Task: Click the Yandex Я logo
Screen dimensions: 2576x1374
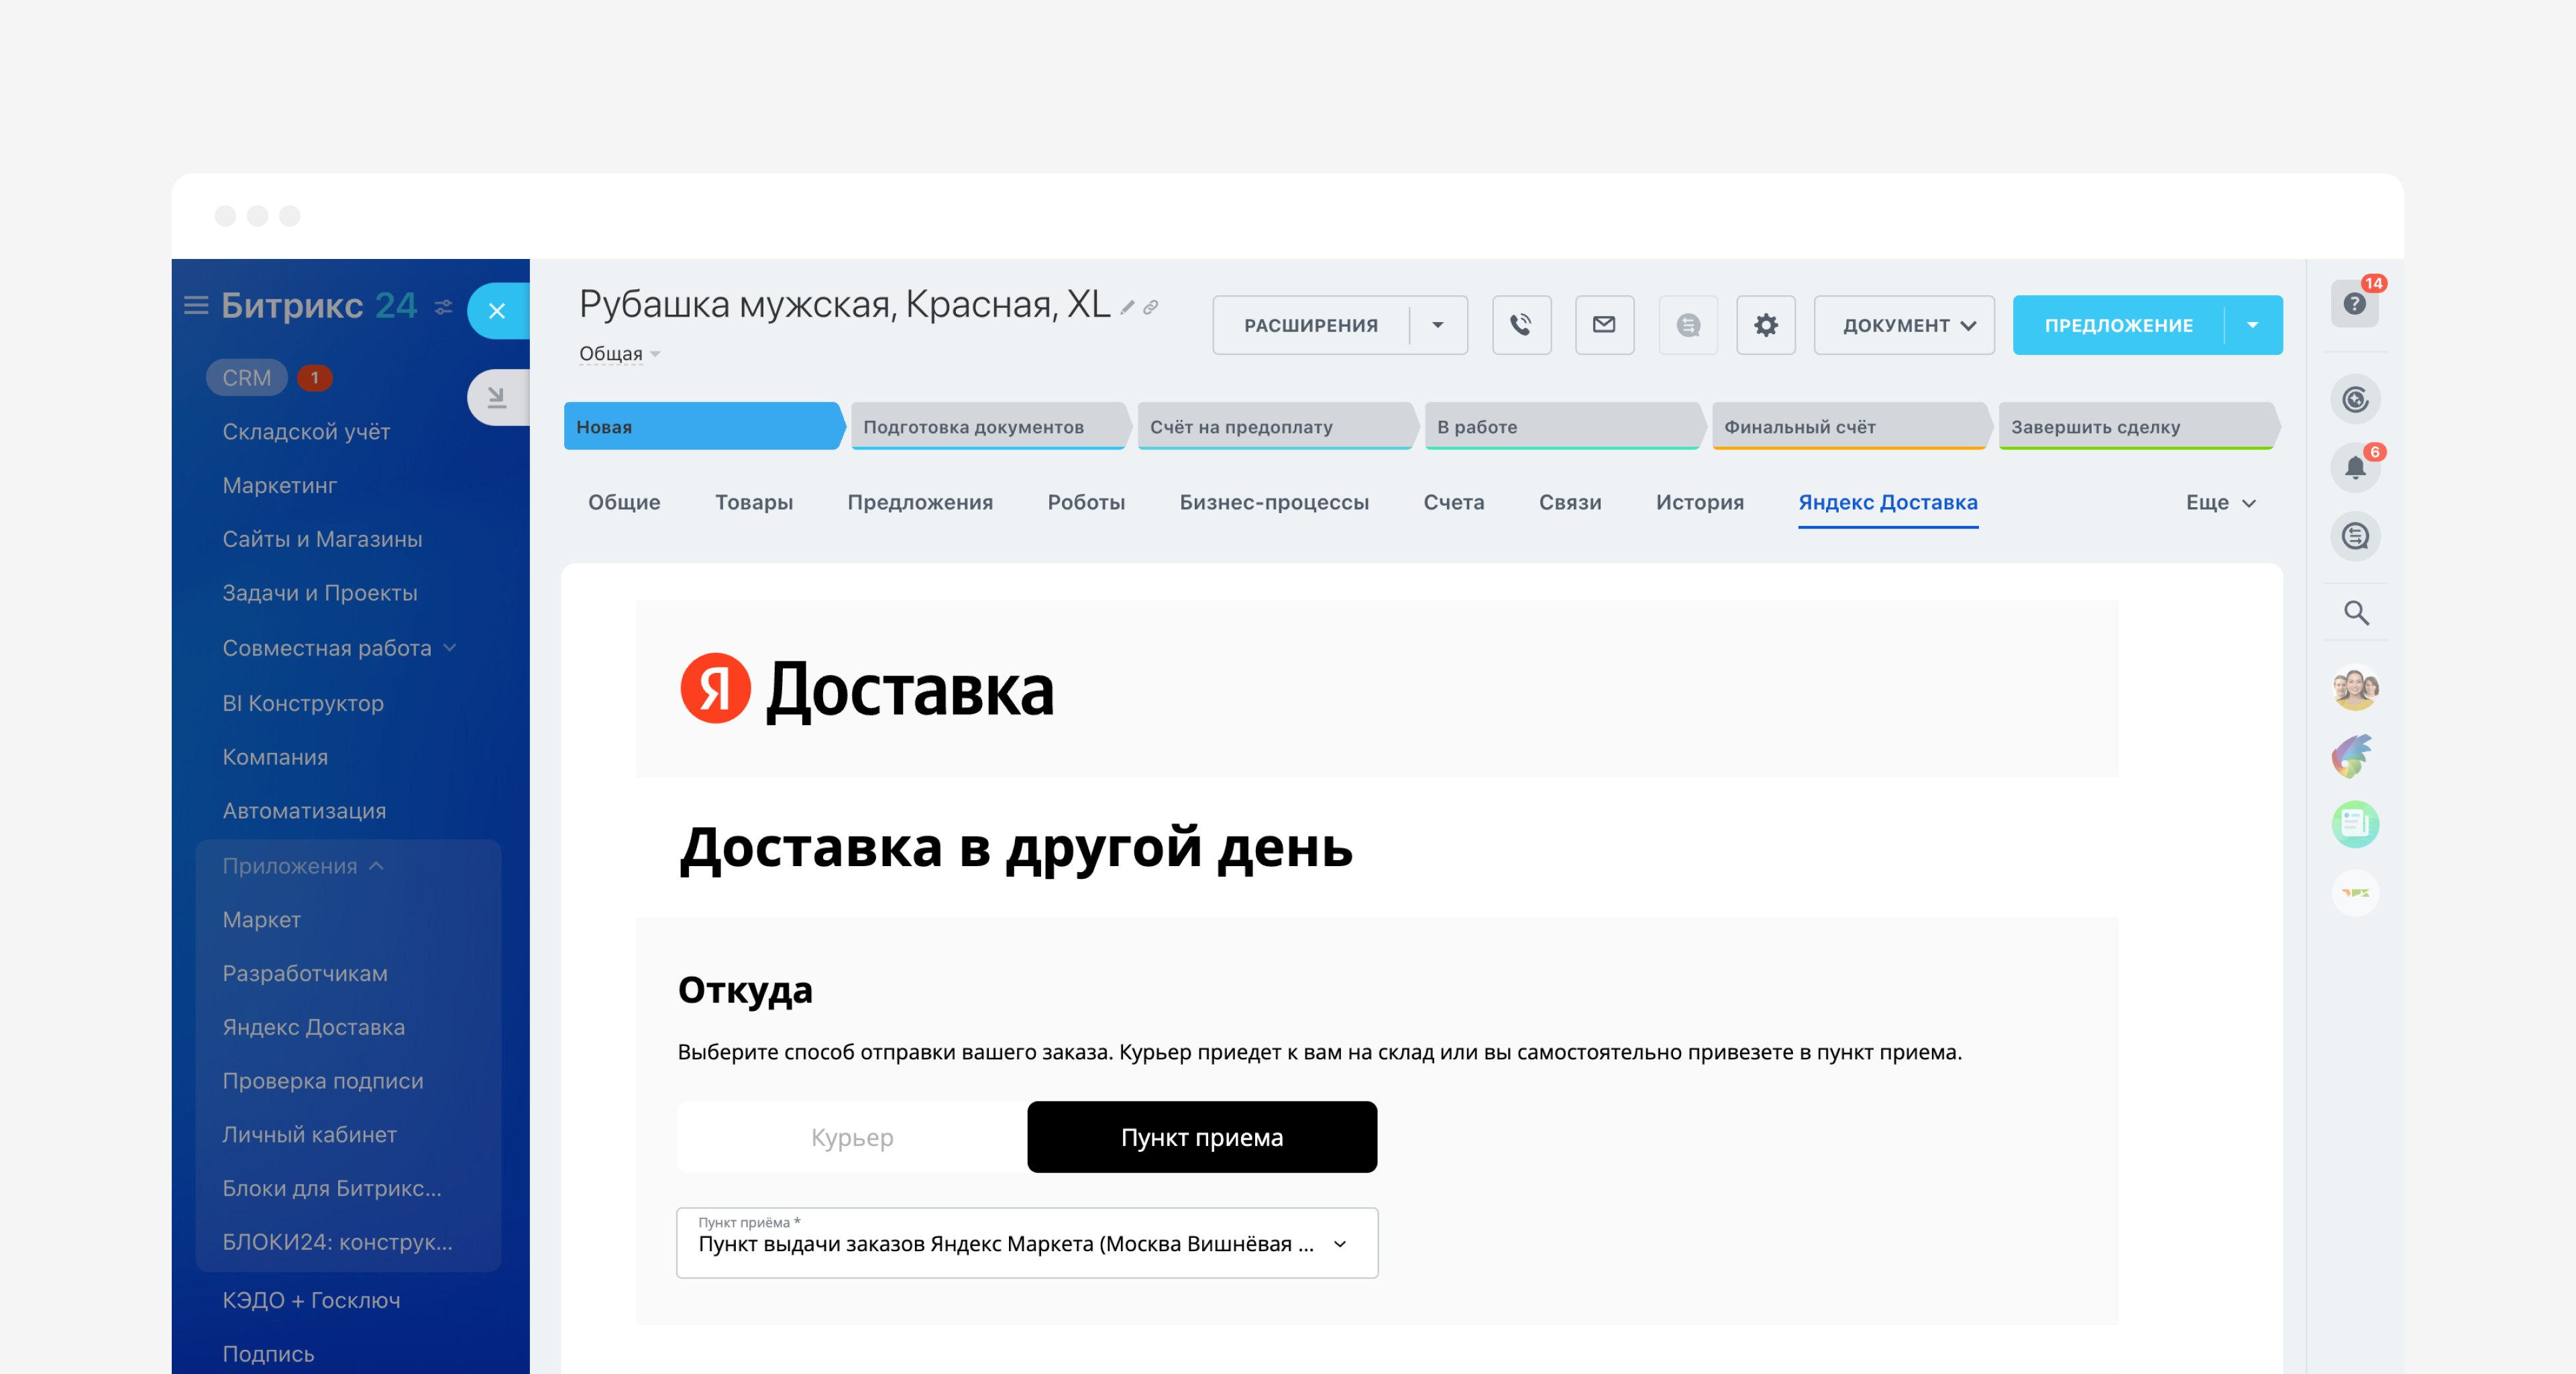Action: (x=715, y=688)
